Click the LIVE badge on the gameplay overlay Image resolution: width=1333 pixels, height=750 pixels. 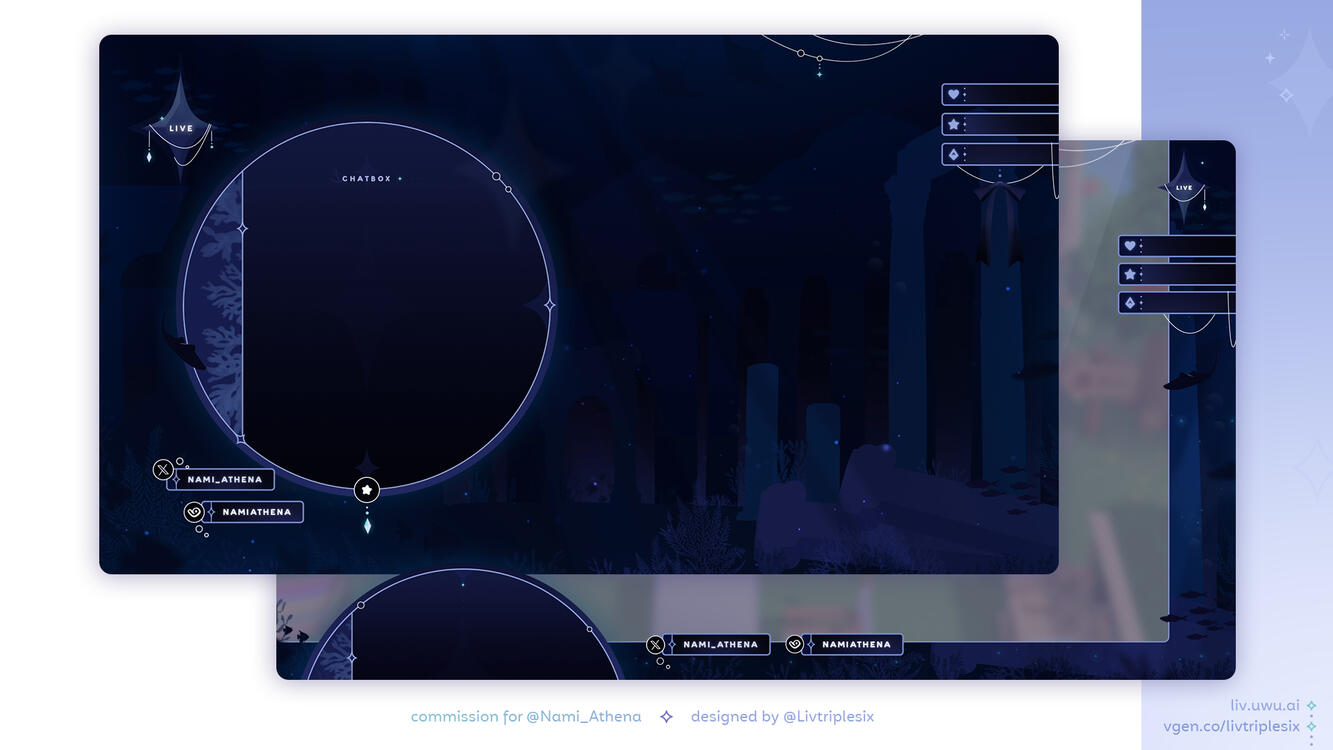click(x=1184, y=188)
